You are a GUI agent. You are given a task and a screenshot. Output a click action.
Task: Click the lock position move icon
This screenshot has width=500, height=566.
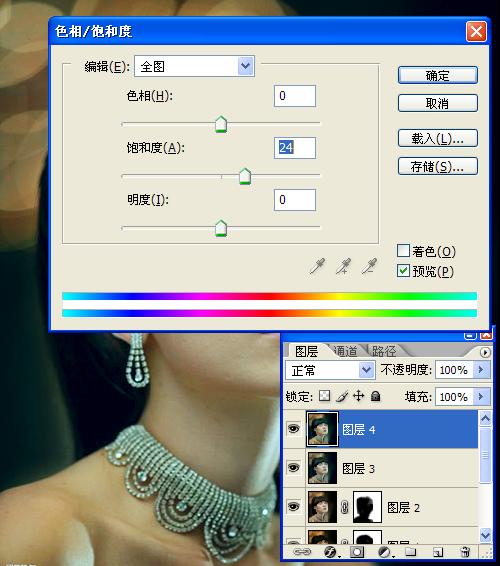pyautogui.click(x=358, y=396)
